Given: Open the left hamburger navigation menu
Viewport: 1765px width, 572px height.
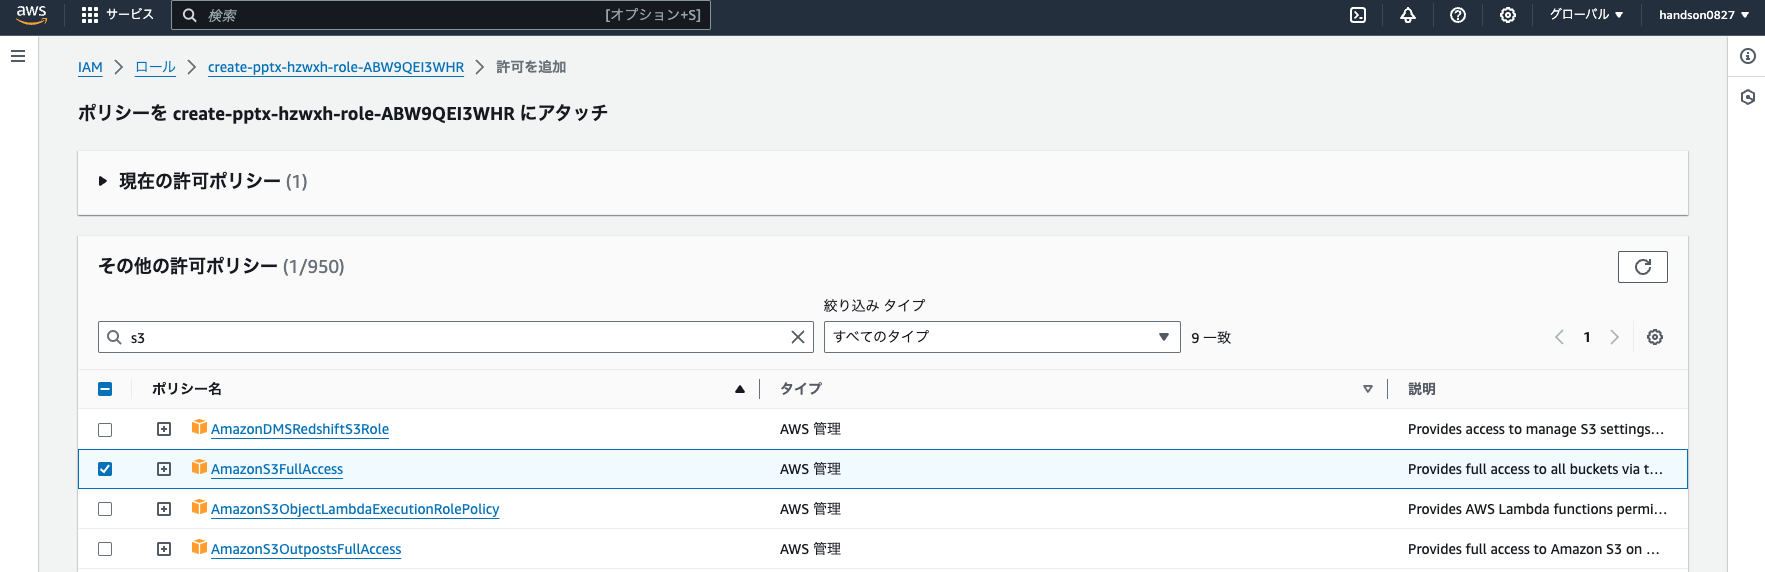Looking at the screenshot, I should pyautogui.click(x=18, y=56).
